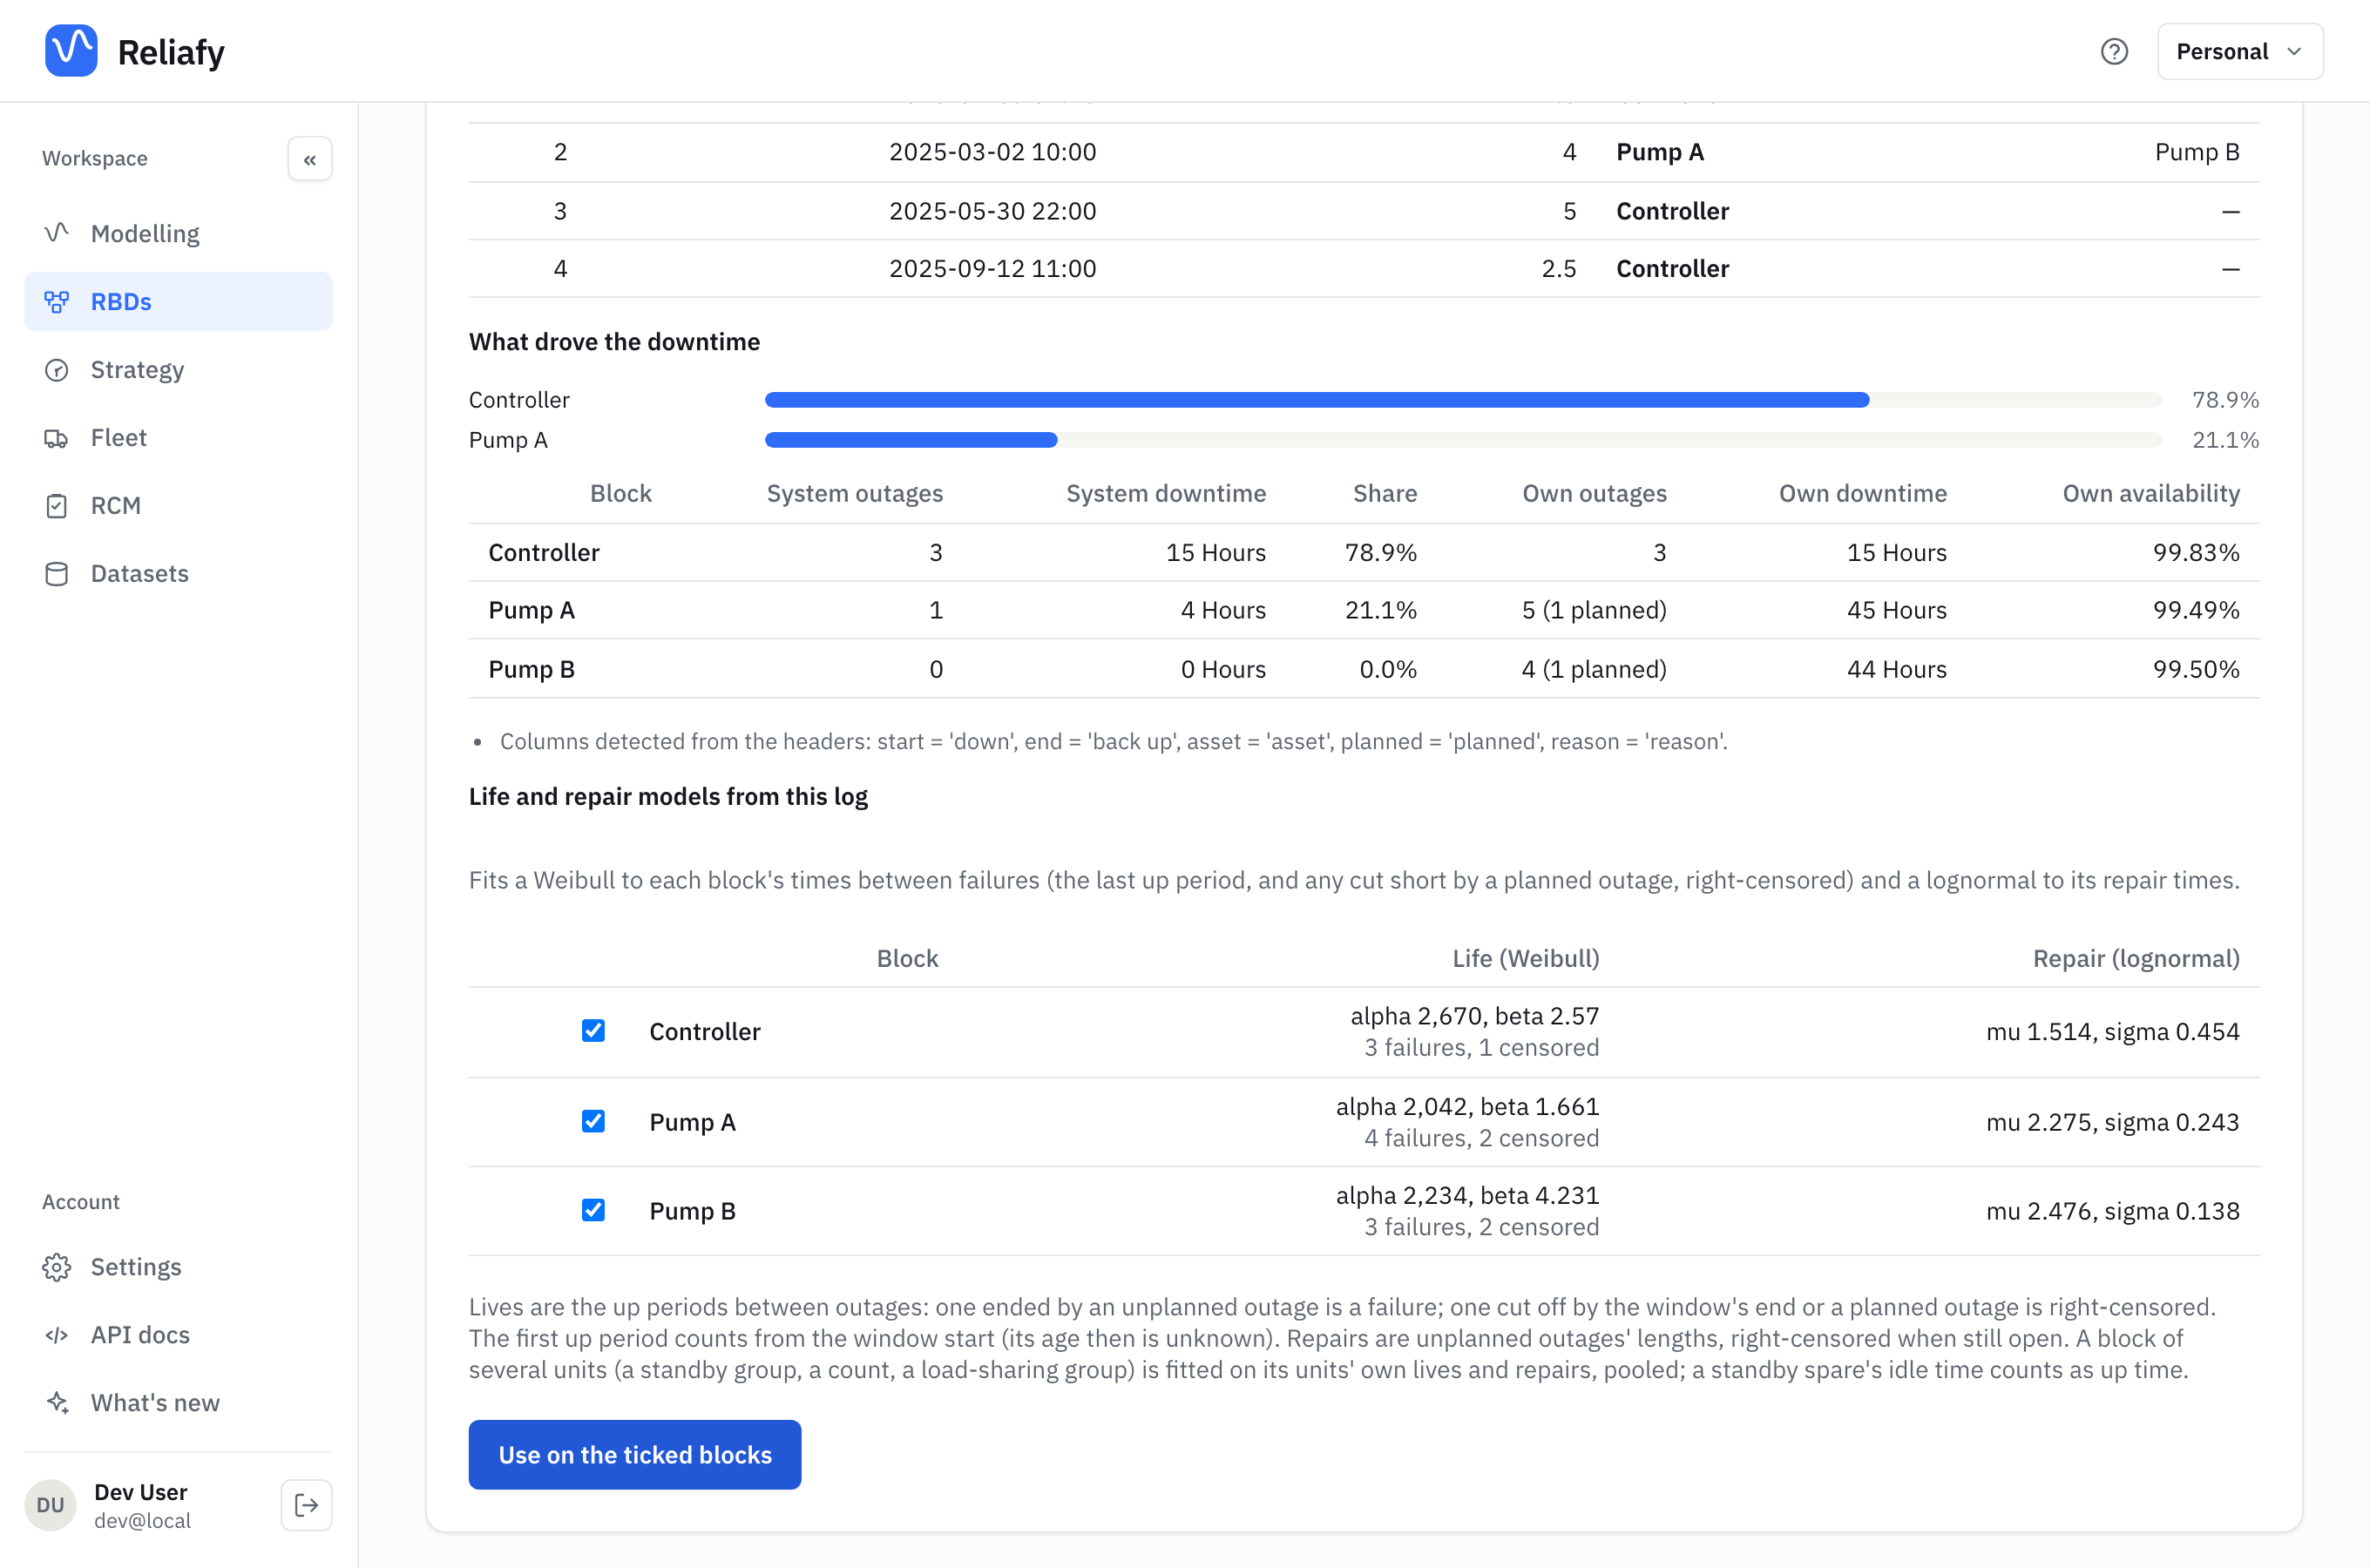This screenshot has height=1568, width=2370.
Task: Open the Personal workspace dropdown
Action: 2240,51
